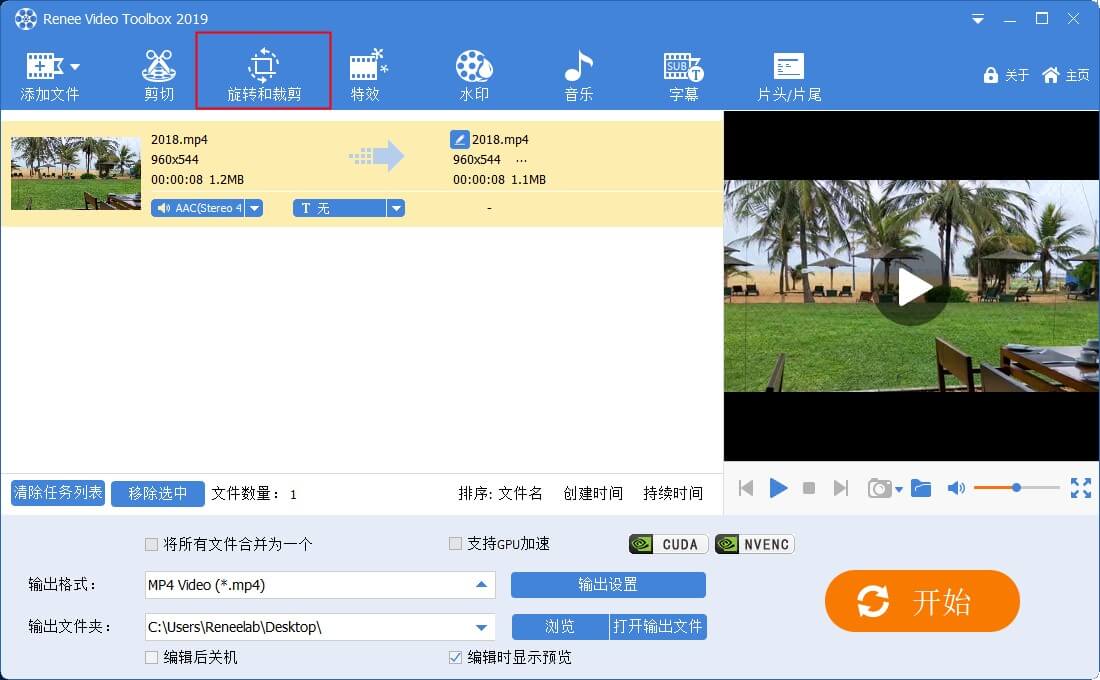Adjust the player volume slider
This screenshot has width=1100, height=680.
pos(1016,487)
